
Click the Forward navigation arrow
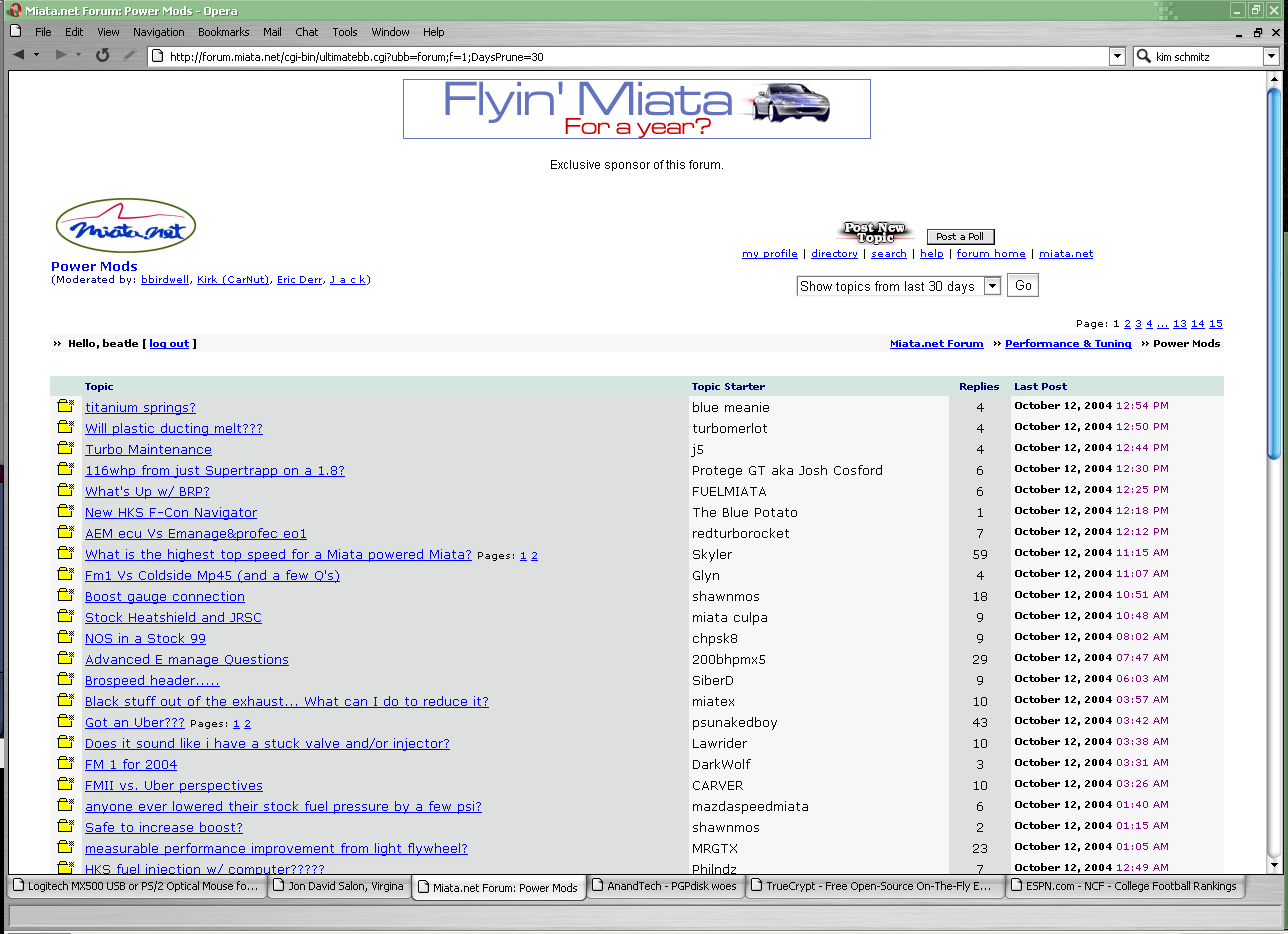pos(61,55)
